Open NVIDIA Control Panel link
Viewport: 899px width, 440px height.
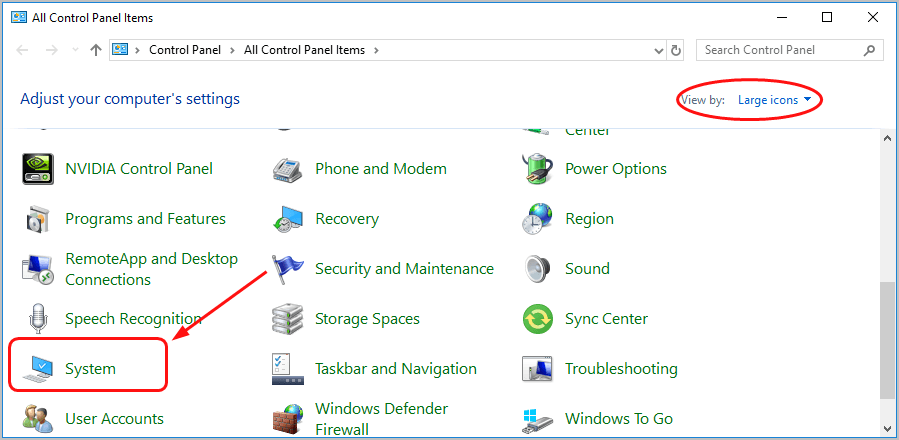click(139, 169)
